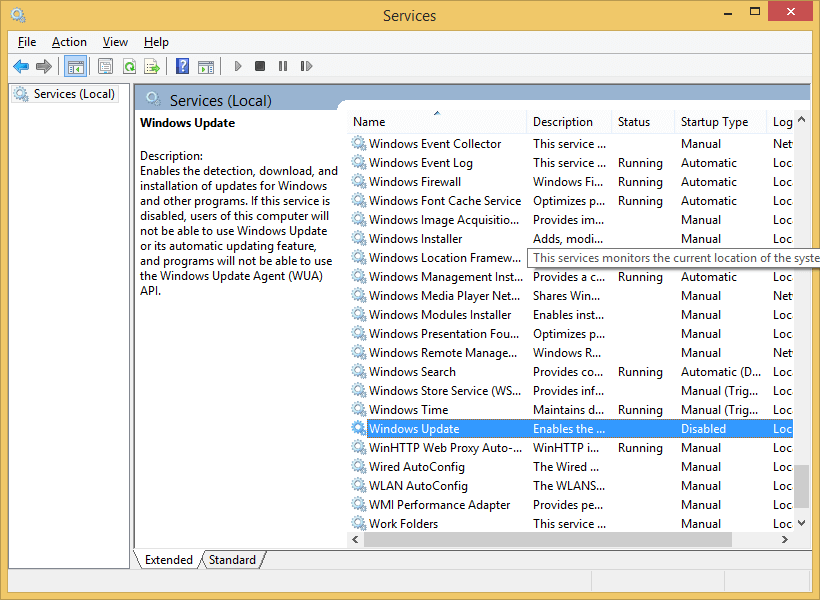
Task: Click gear icon of Windows Time row
Action: click(359, 409)
